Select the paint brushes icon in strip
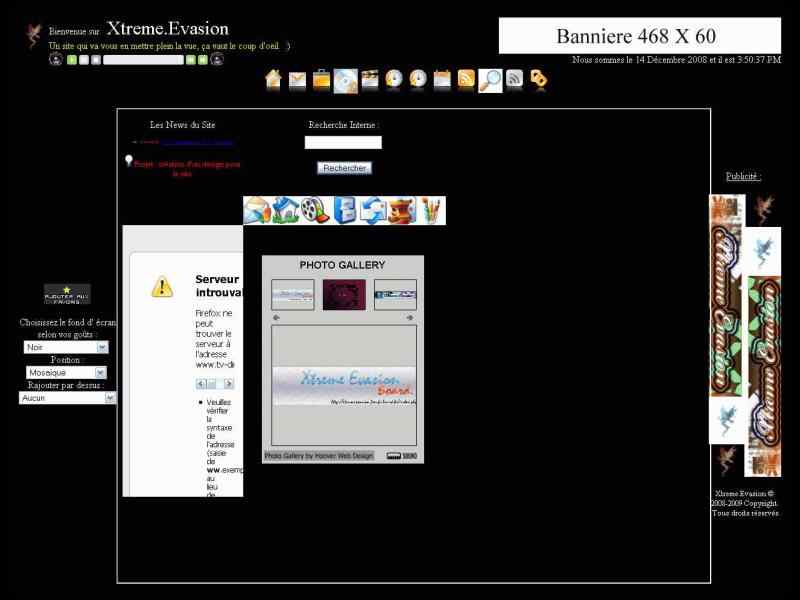 [431, 210]
